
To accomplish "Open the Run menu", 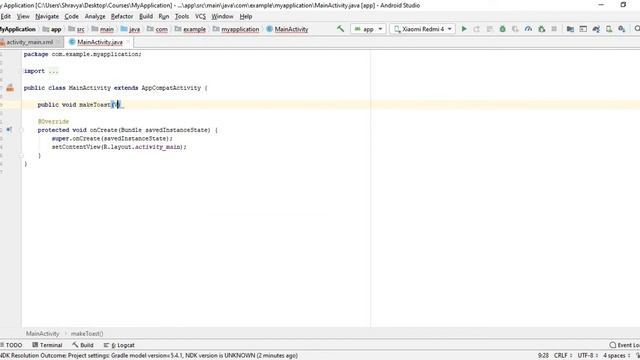I will click(x=164, y=16).
